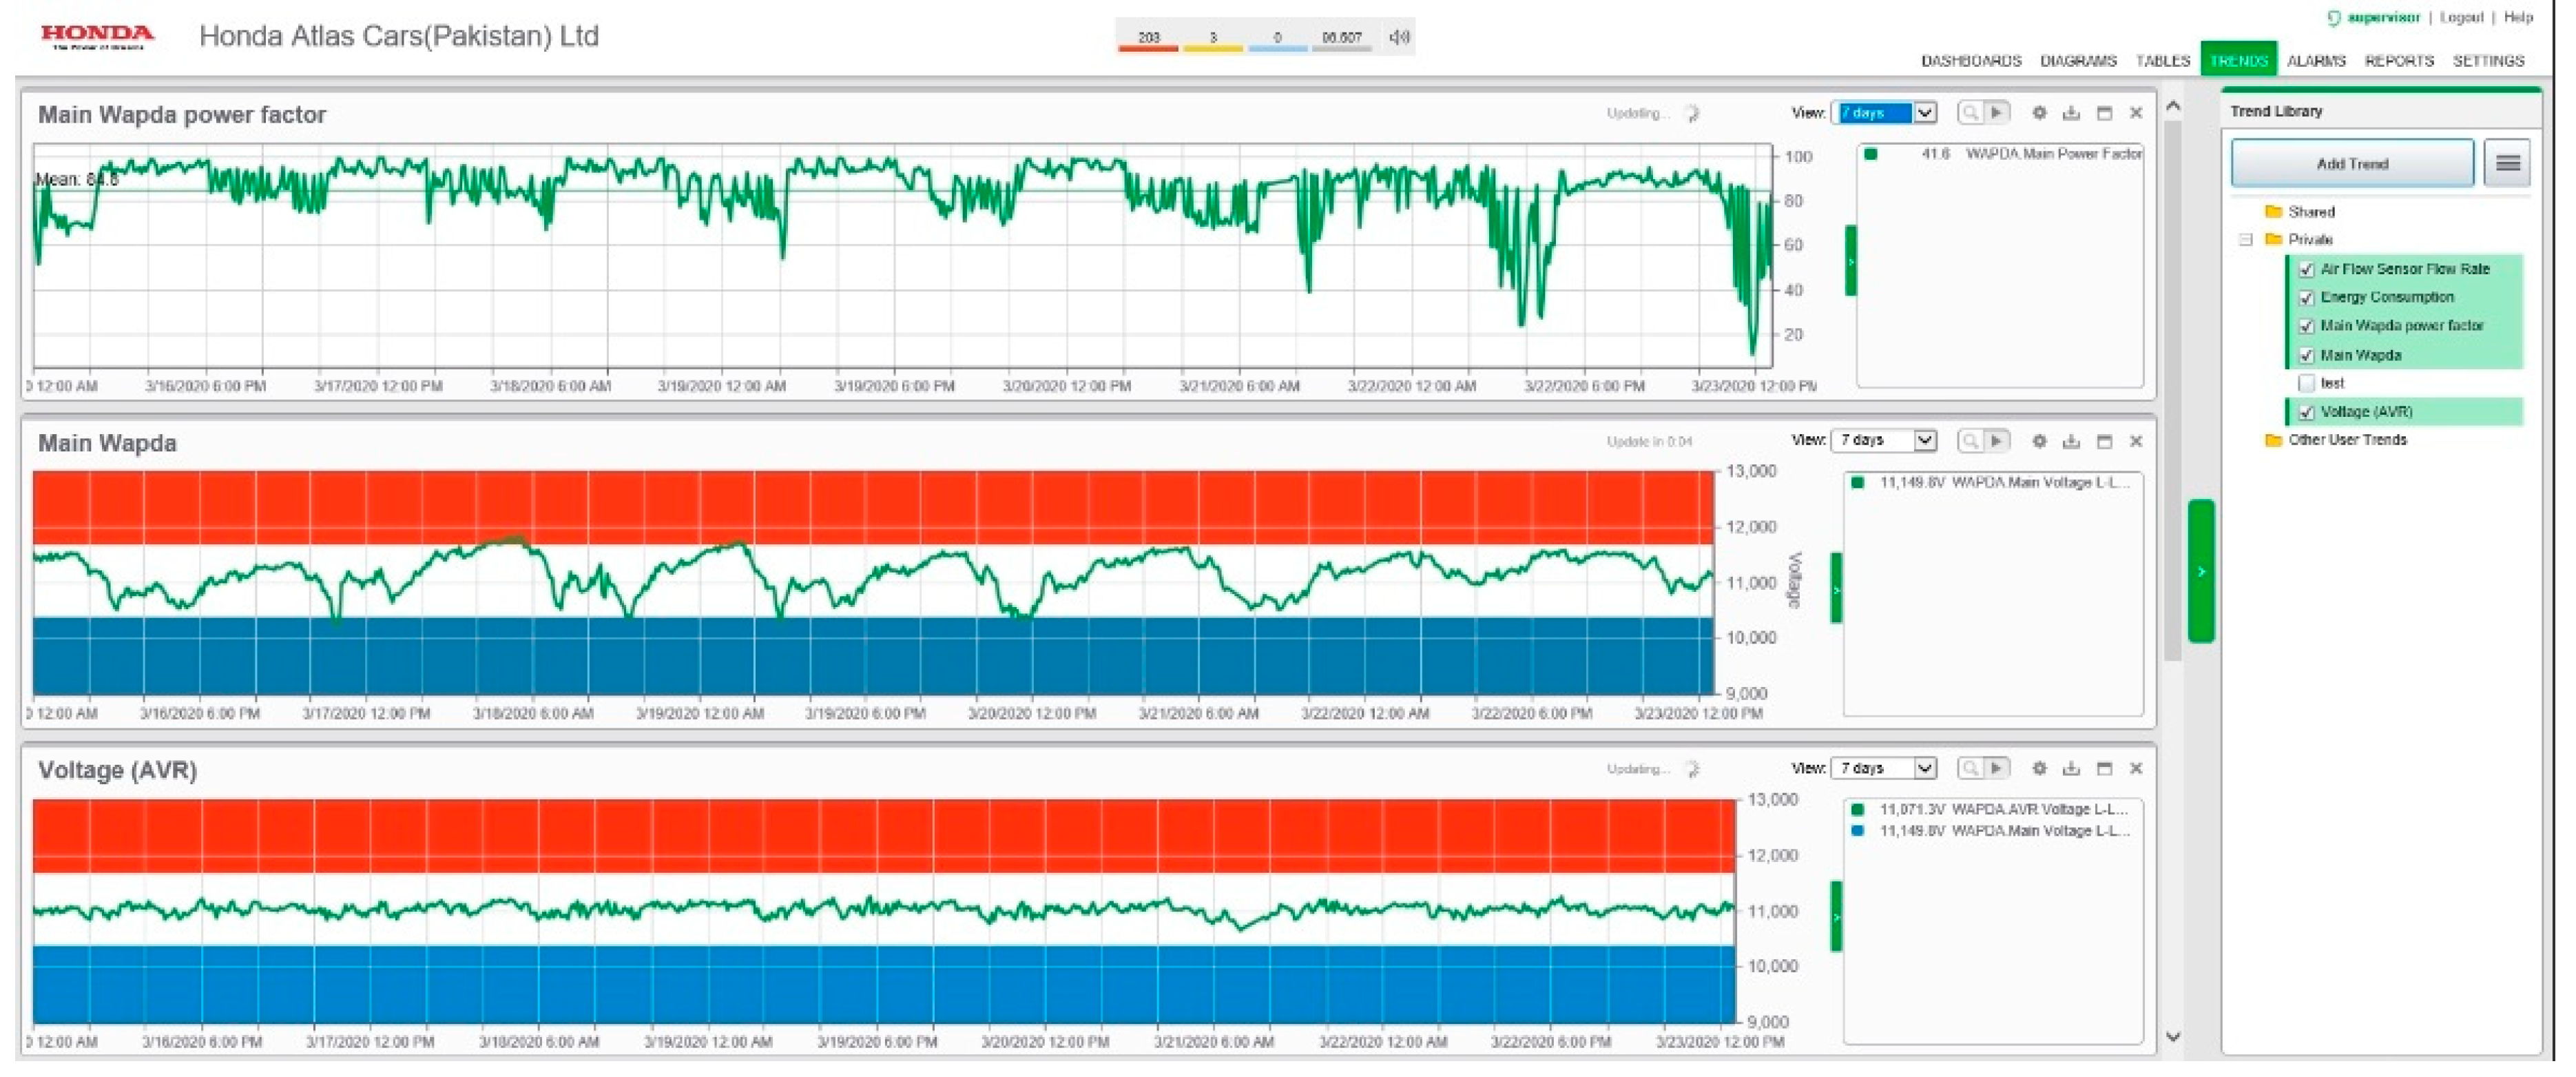Image resolution: width=2576 pixels, height=1077 pixels.
Task: Click green WAPDA Main Power Factor legend swatch
Action: click(x=1870, y=154)
